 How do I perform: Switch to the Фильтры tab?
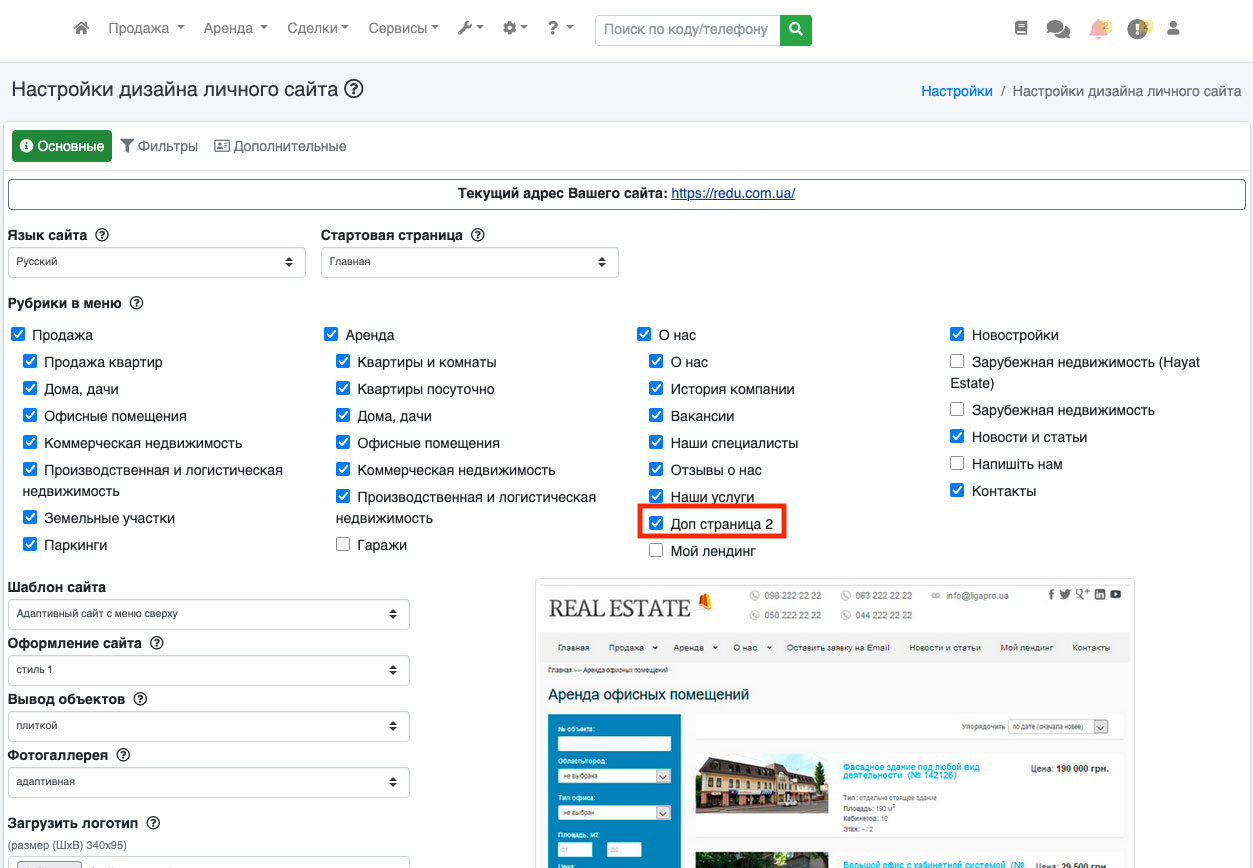159,146
